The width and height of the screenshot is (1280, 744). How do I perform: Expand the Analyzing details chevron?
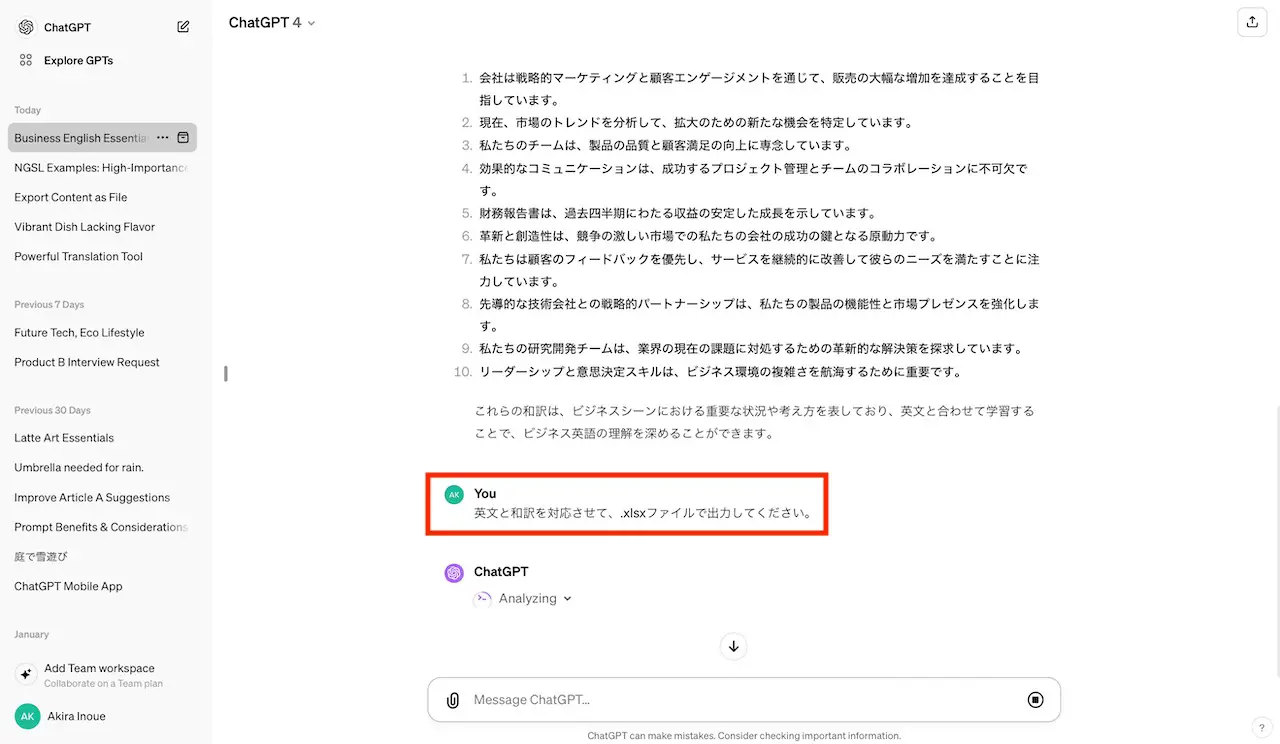[568, 599]
